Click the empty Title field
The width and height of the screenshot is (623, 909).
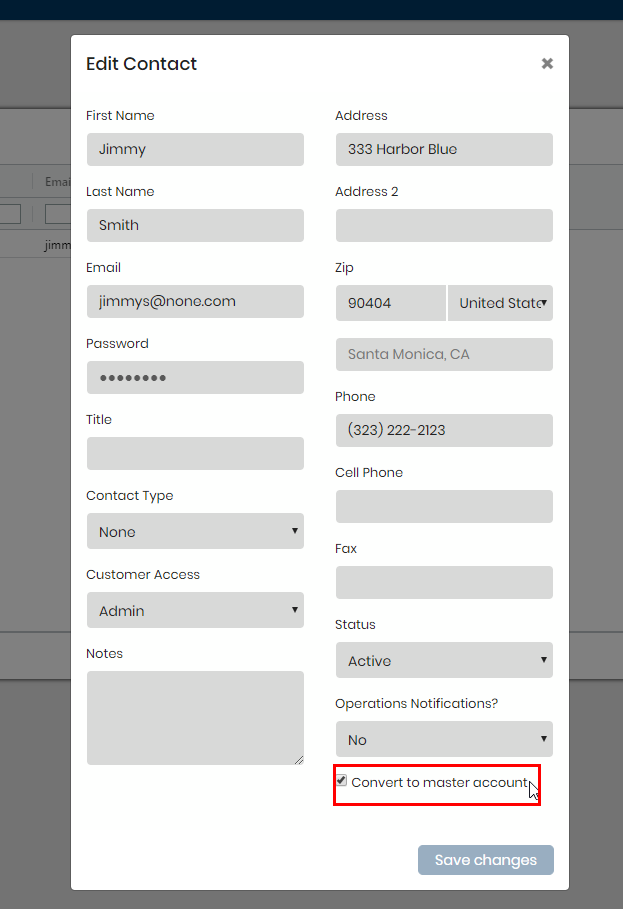point(195,453)
